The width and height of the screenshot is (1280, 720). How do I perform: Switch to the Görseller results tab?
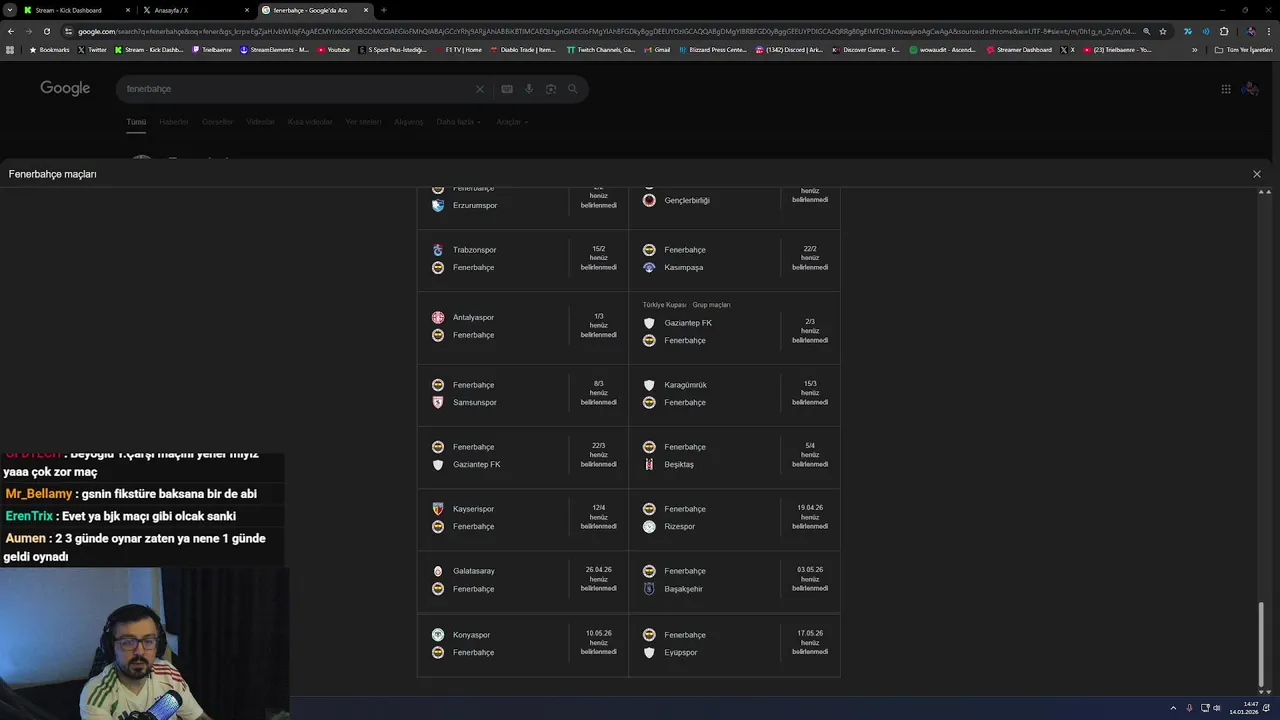(217, 122)
